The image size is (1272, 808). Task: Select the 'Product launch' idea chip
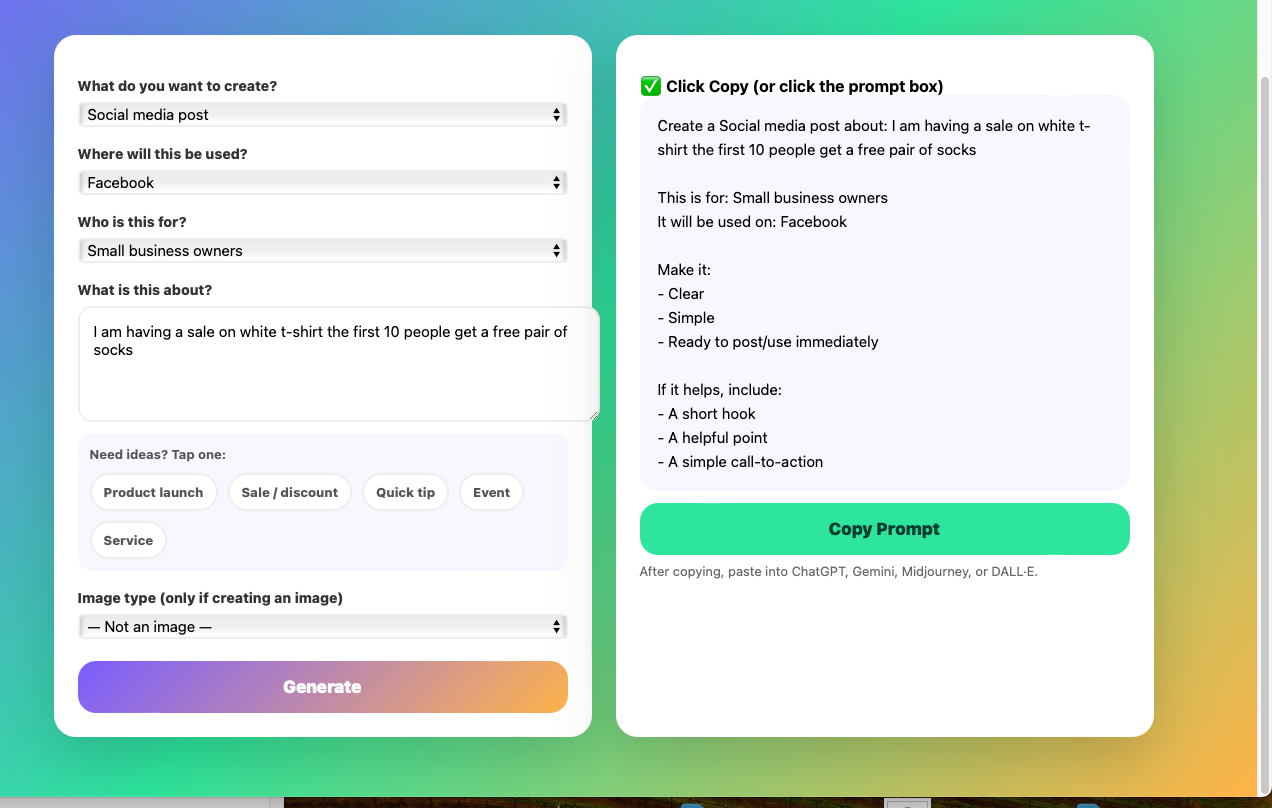(x=153, y=492)
